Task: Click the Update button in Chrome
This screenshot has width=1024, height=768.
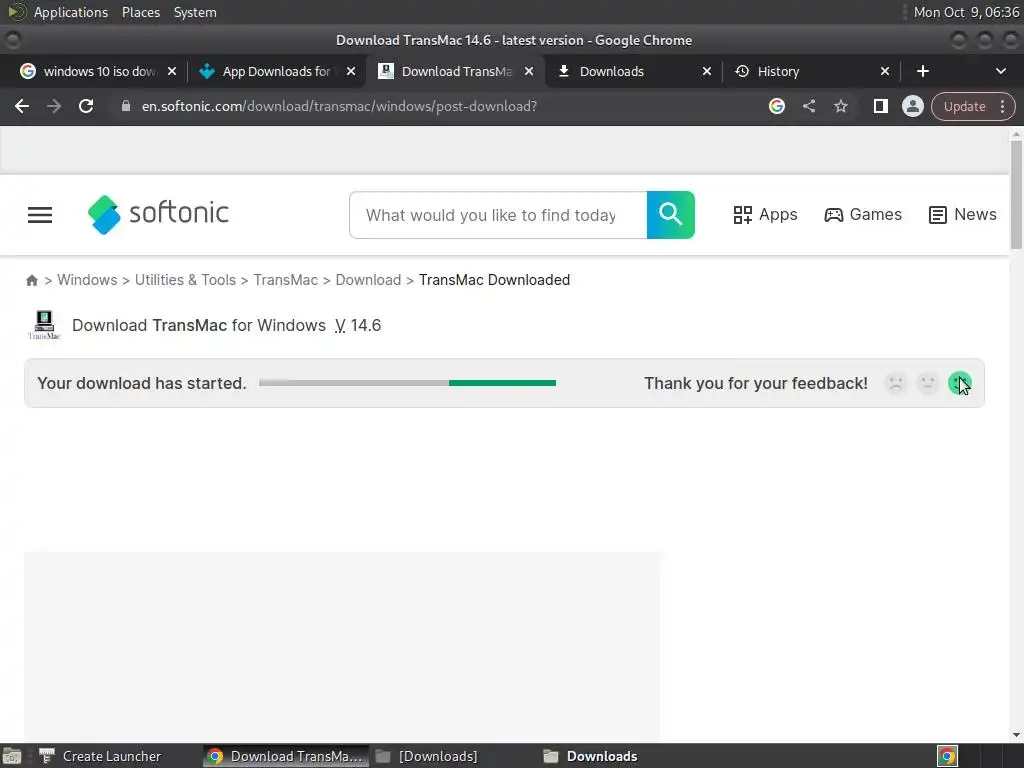Action: pyautogui.click(x=964, y=106)
